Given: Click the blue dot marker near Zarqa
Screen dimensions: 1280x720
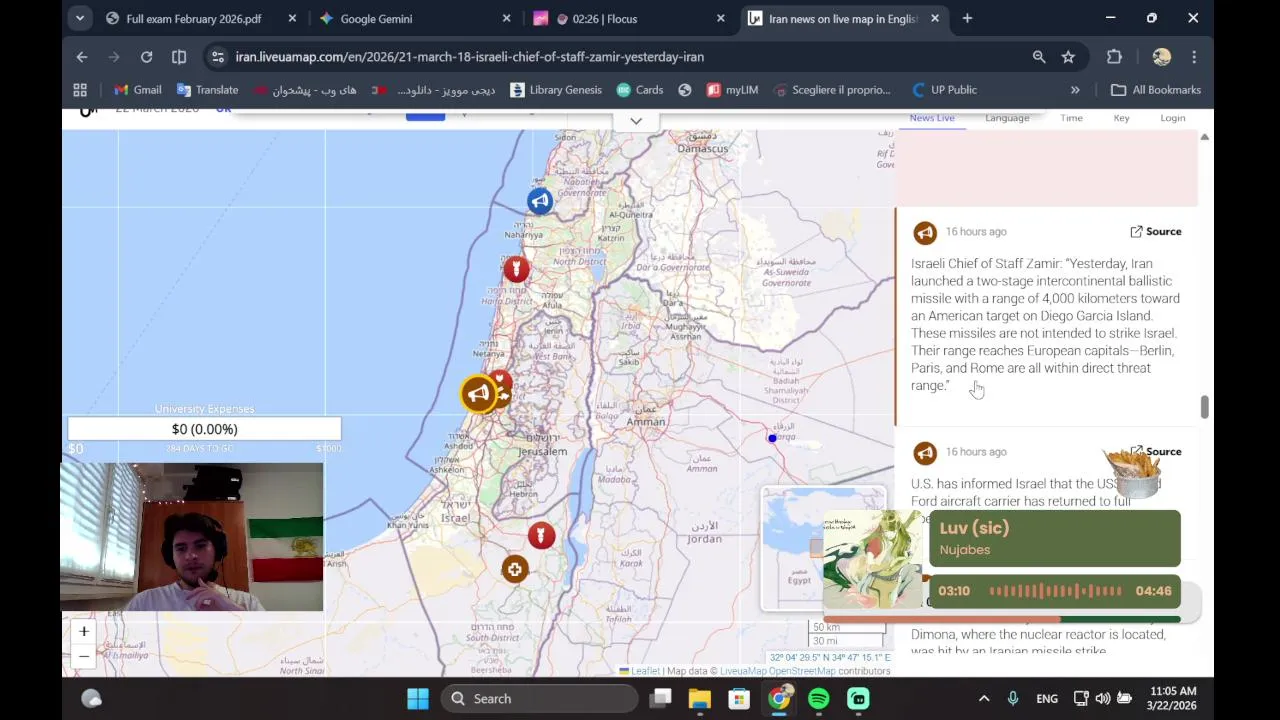Looking at the screenshot, I should (x=772, y=438).
